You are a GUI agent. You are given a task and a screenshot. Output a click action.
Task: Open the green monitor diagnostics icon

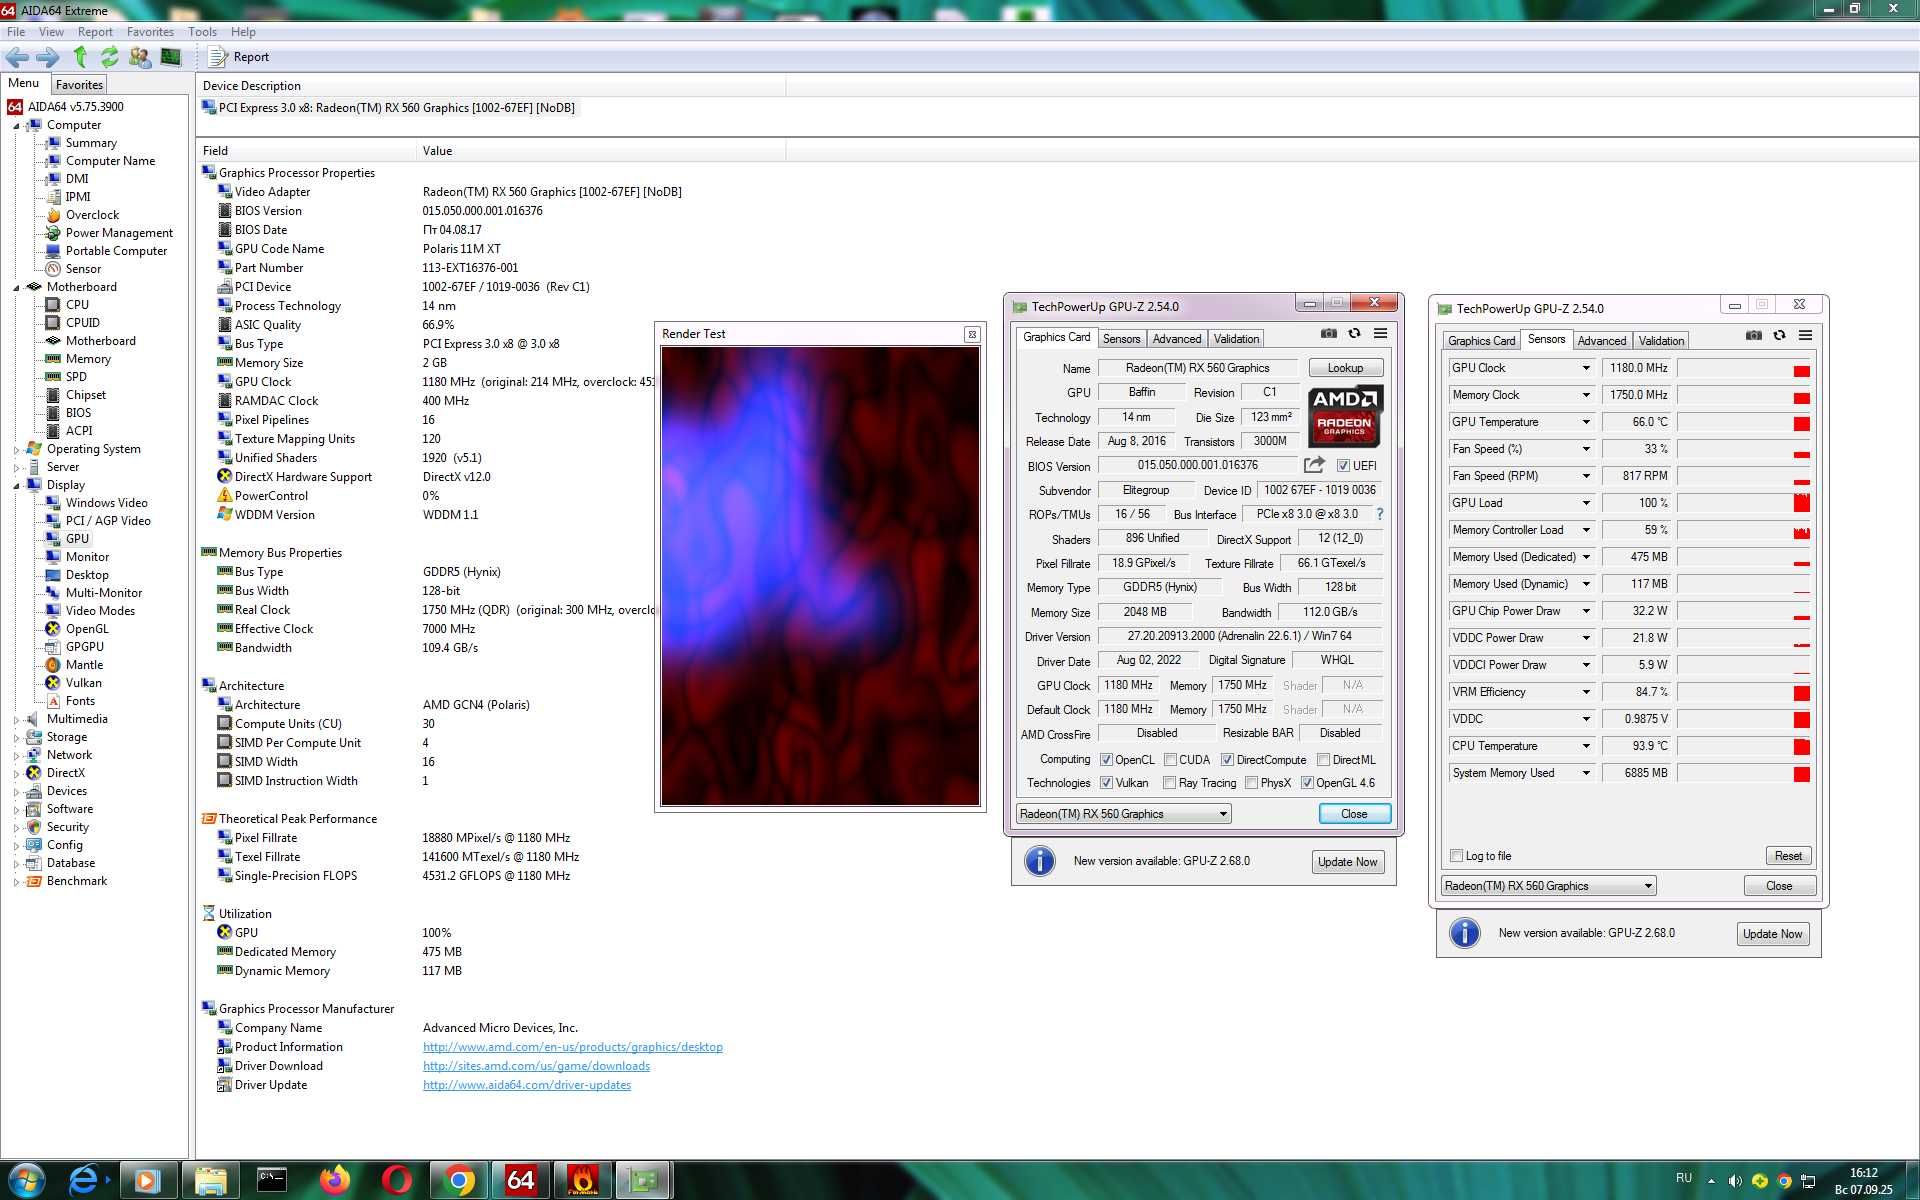pyautogui.click(x=171, y=57)
